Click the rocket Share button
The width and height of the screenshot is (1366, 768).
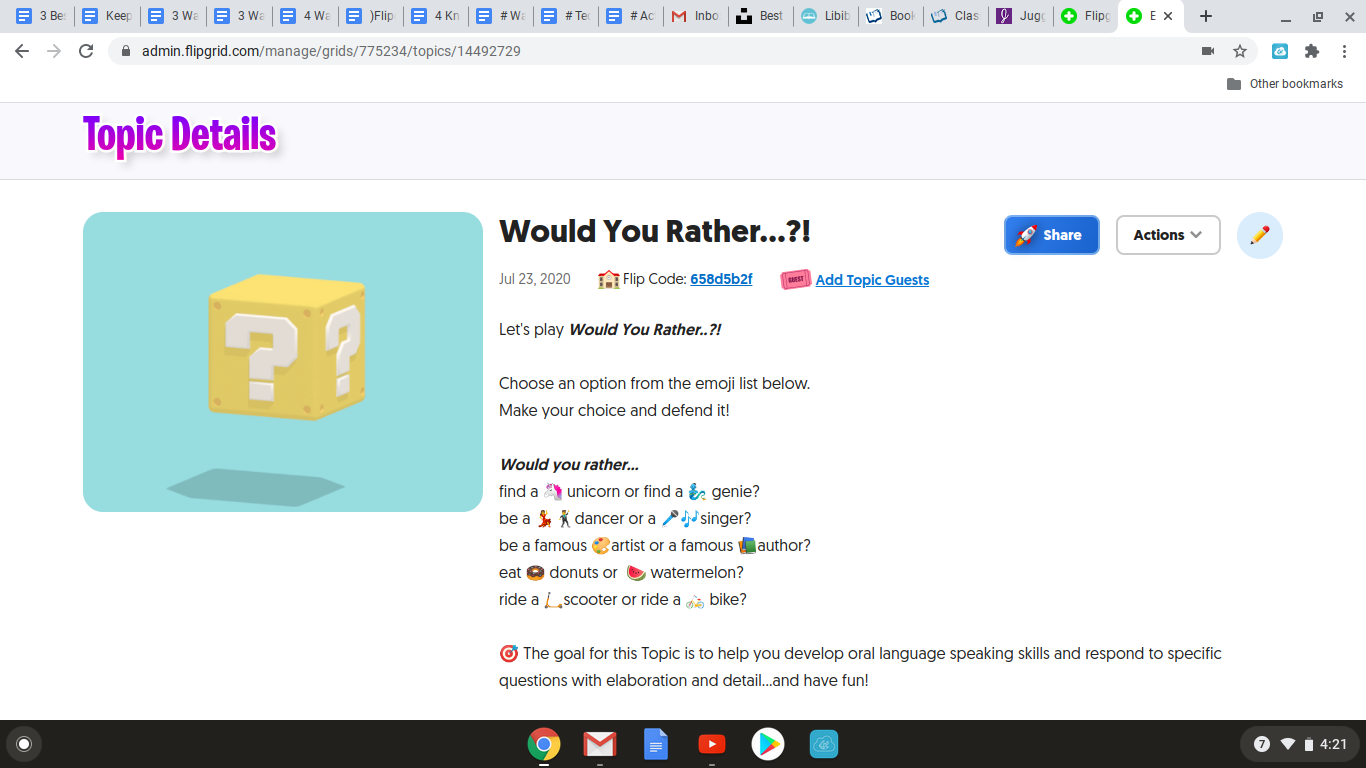click(1051, 235)
